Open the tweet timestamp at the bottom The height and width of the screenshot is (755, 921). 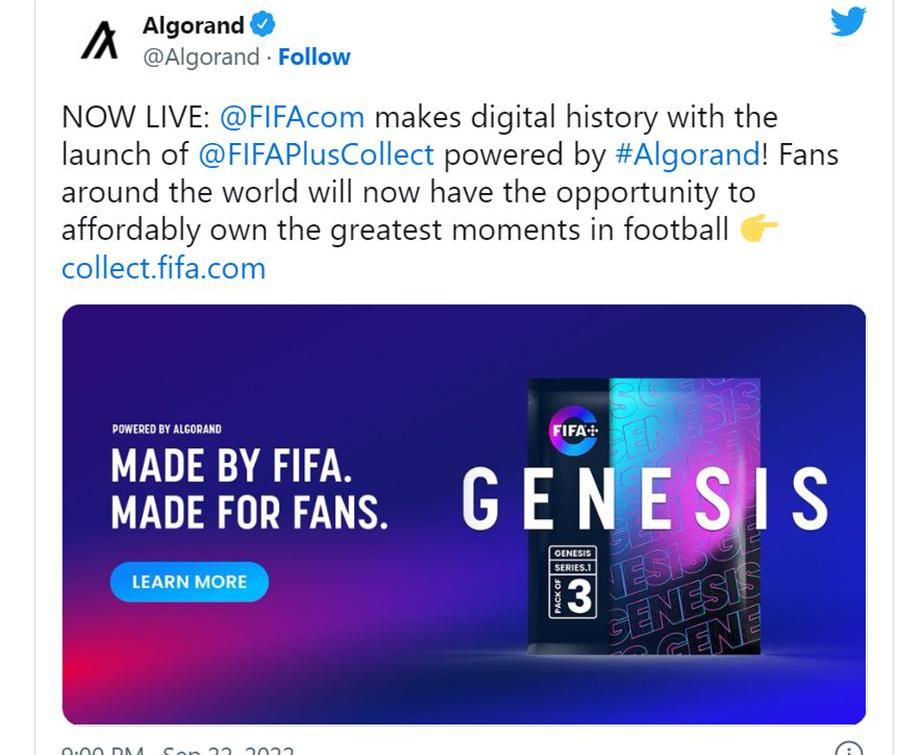(x=177, y=750)
